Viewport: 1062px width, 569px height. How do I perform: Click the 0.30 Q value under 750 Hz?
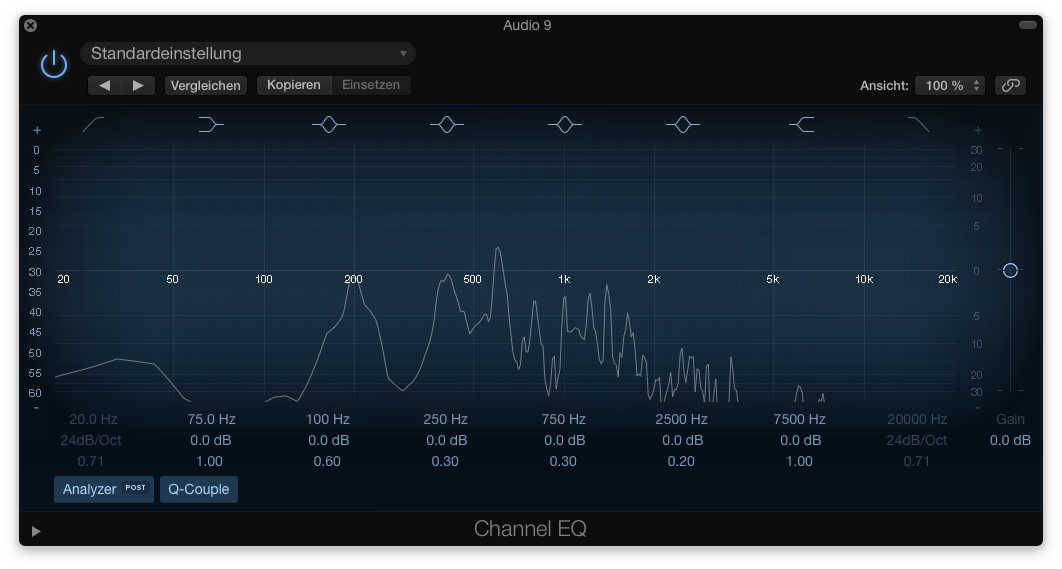[x=563, y=461]
